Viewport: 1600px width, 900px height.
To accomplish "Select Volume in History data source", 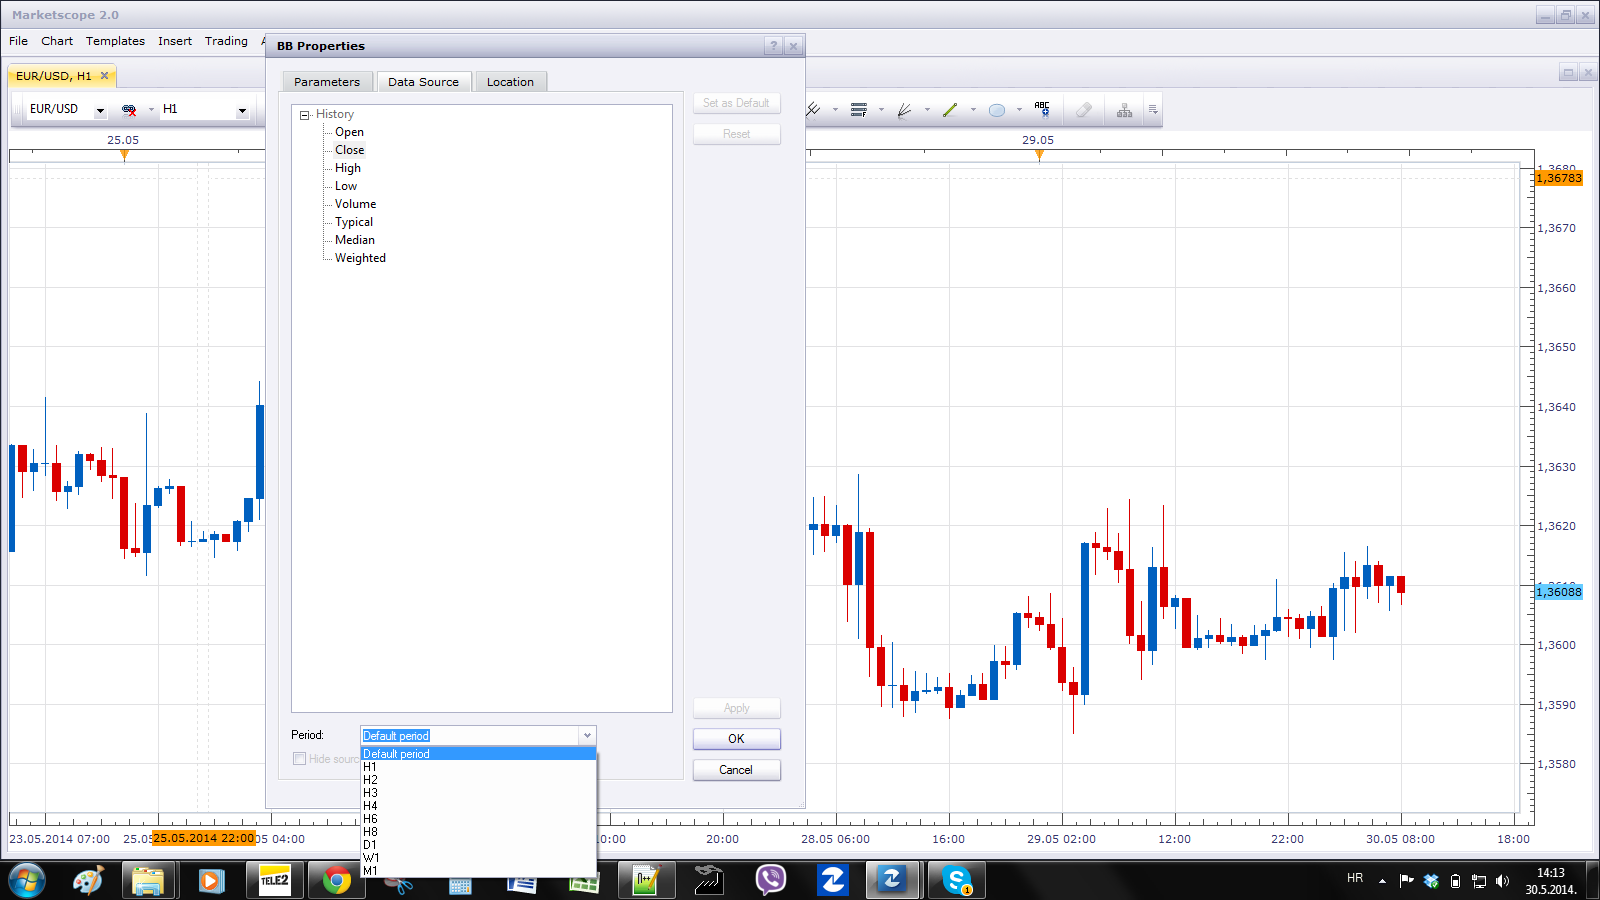I will 355,204.
